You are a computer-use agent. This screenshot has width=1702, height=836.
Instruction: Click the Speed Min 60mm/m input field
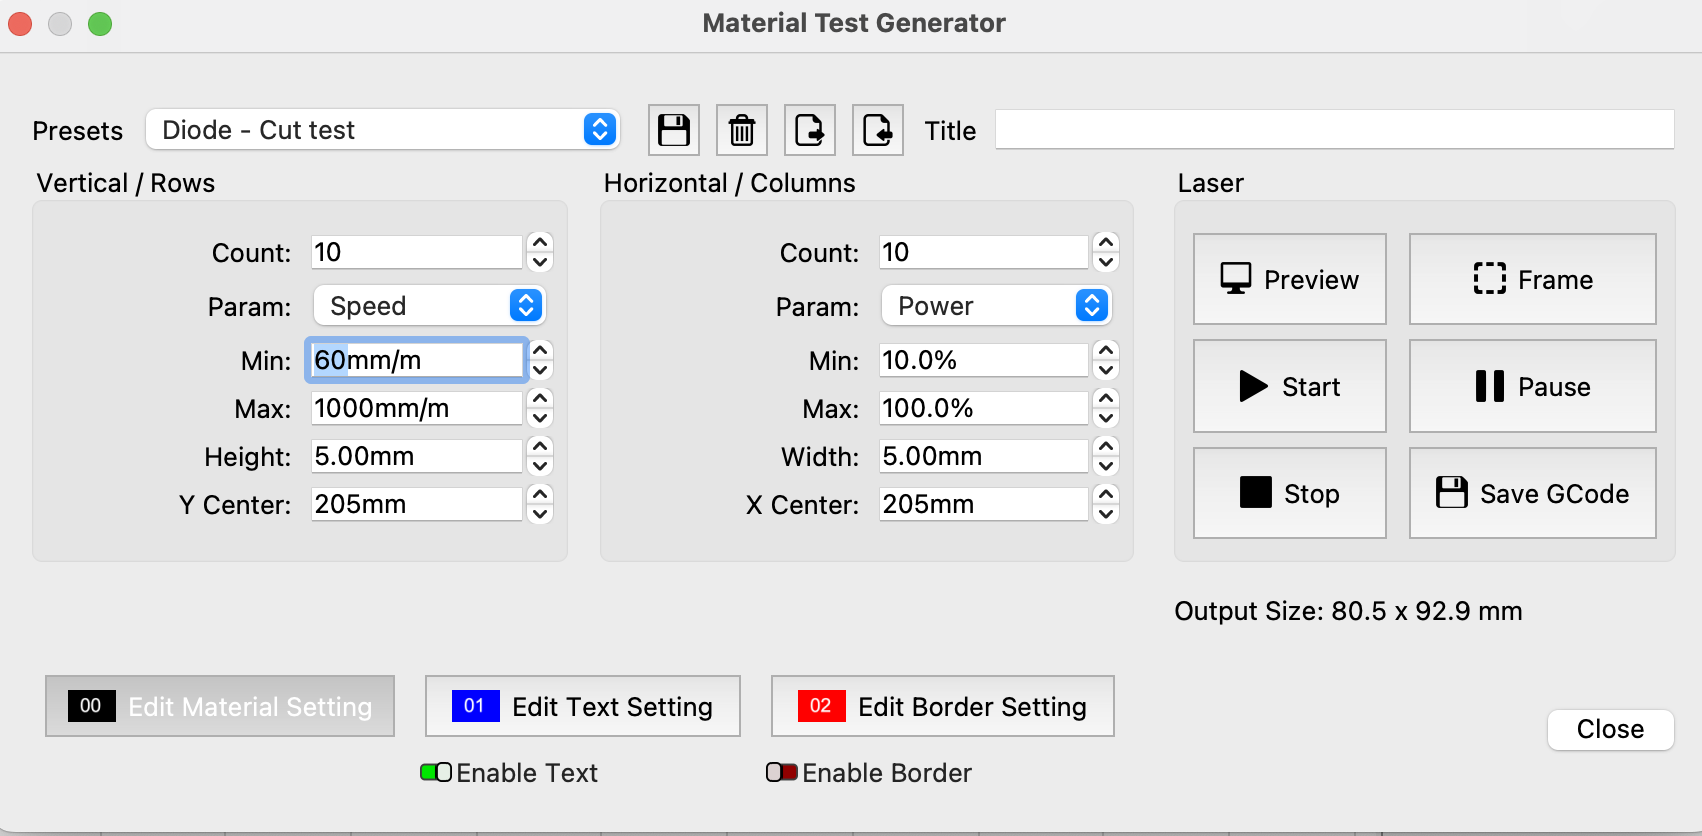(x=417, y=360)
